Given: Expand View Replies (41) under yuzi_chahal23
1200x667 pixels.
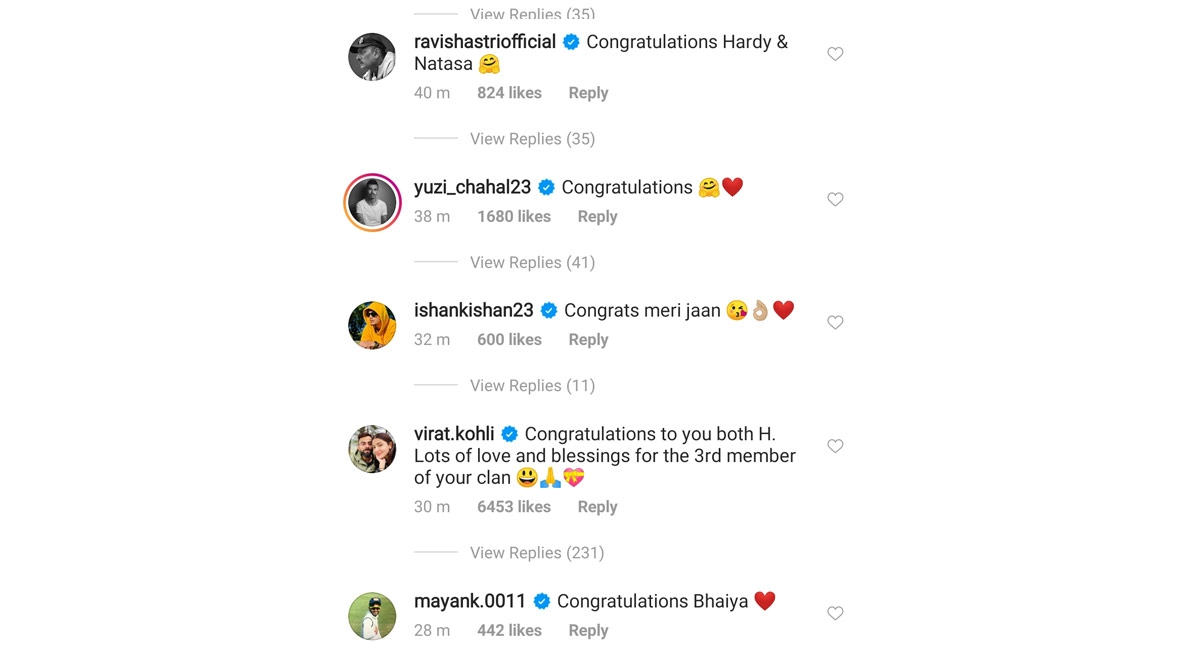Looking at the screenshot, I should click(532, 262).
